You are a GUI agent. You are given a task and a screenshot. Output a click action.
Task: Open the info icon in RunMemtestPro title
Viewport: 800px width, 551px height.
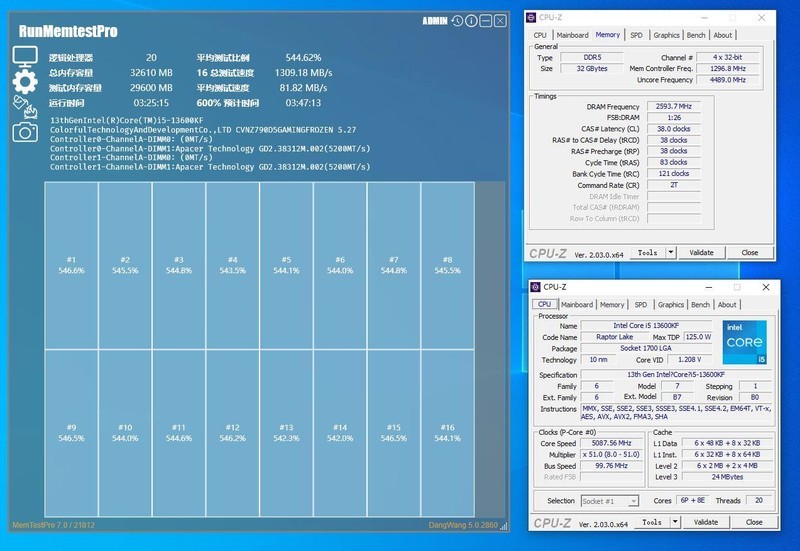click(471, 20)
